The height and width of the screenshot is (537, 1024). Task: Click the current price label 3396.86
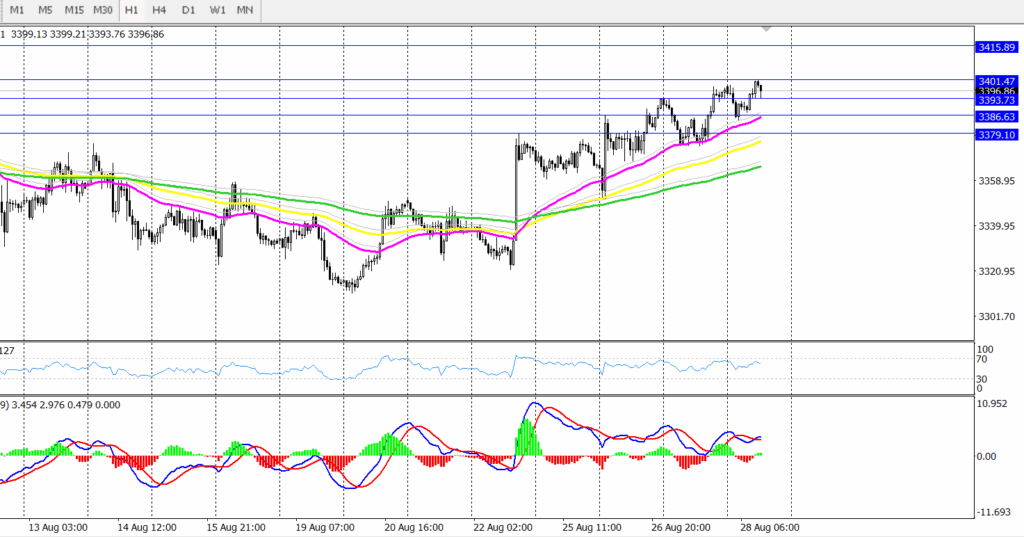(x=996, y=91)
